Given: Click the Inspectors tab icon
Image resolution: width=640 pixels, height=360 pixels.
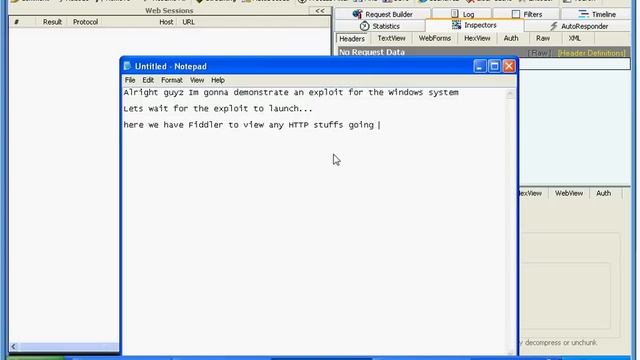Looking at the screenshot, I should (x=456, y=25).
